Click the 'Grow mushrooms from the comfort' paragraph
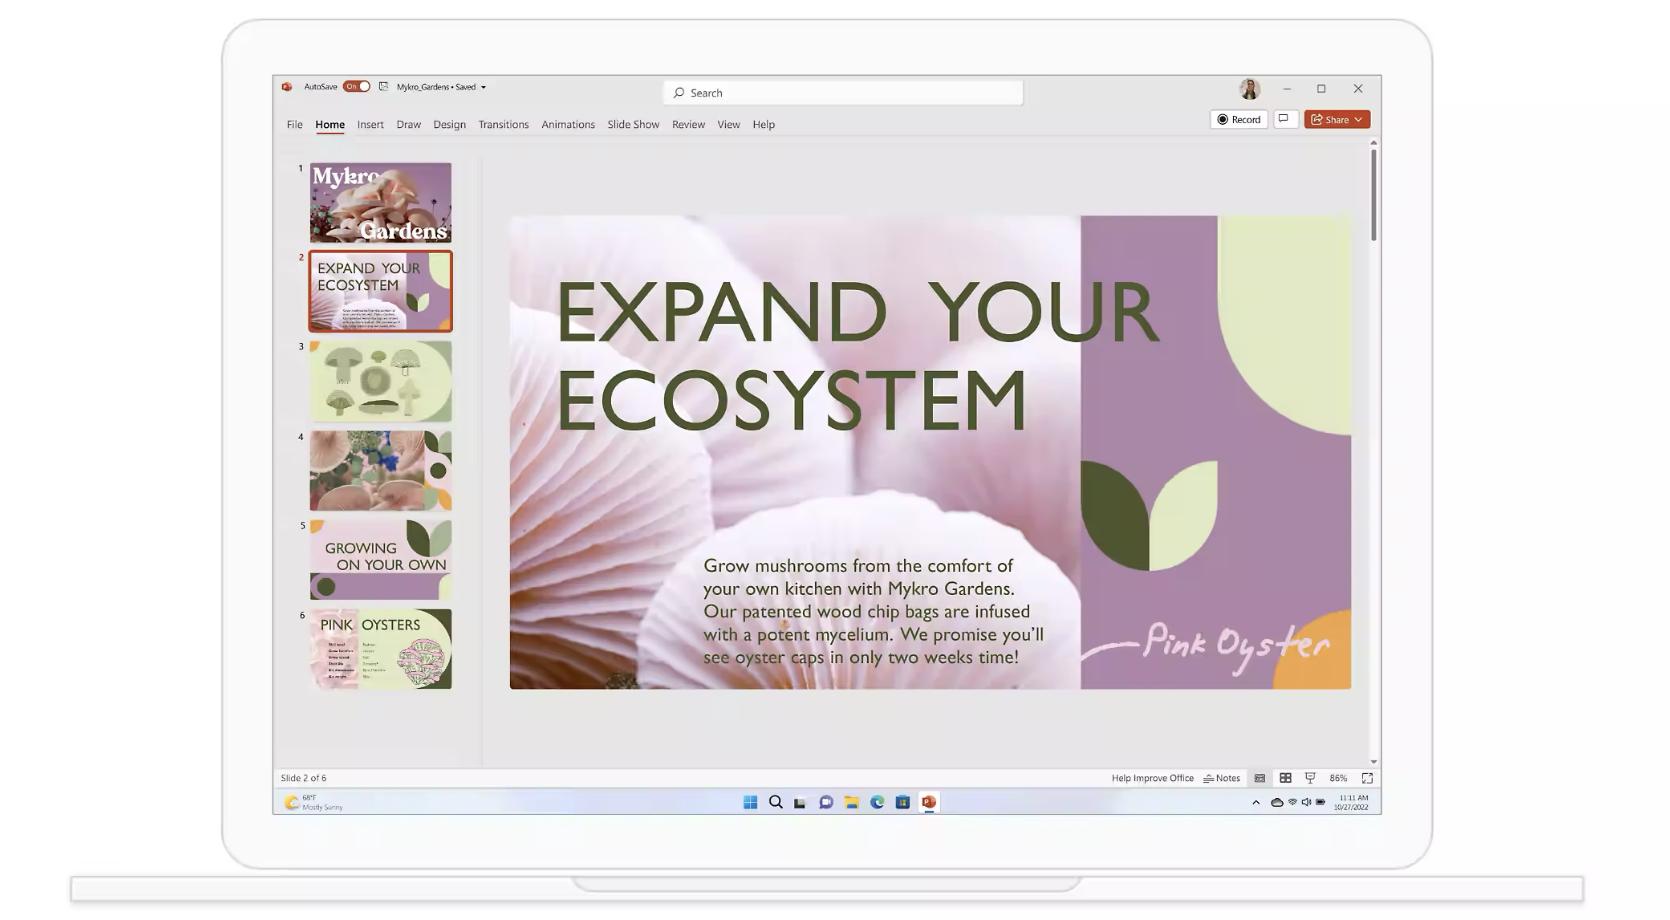The image size is (1670, 920). pos(873,611)
